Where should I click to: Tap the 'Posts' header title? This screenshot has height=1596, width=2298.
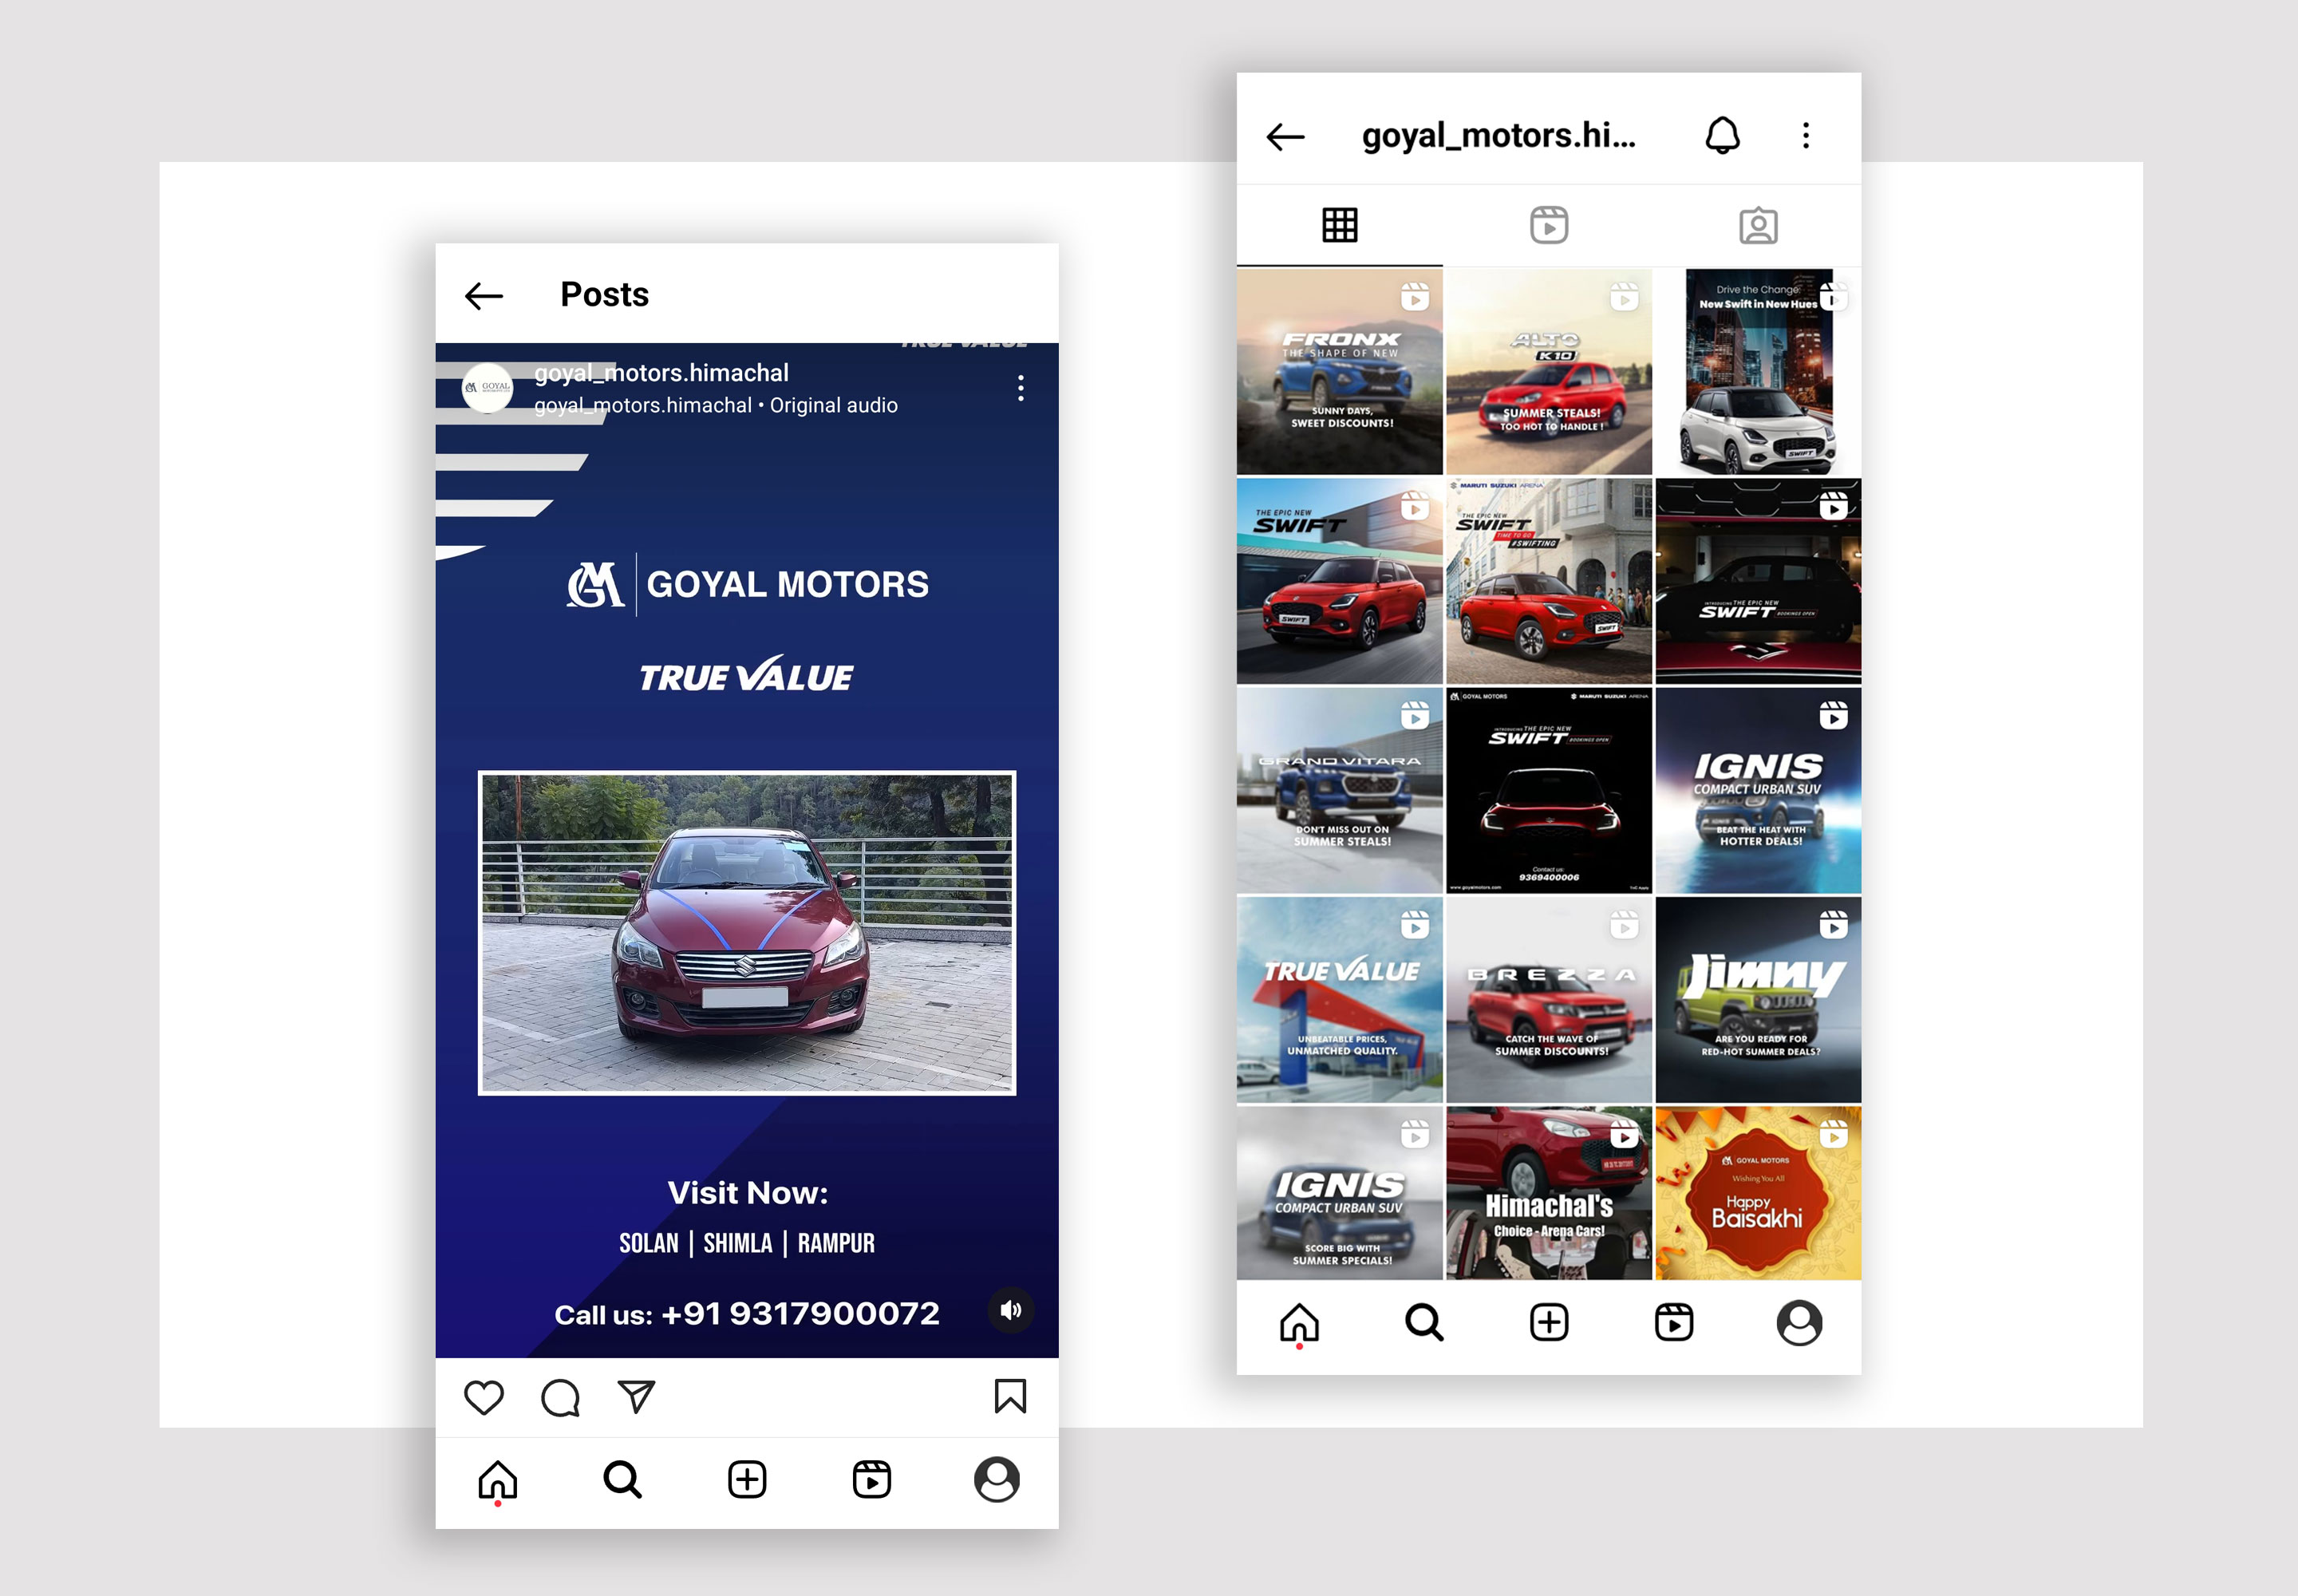click(604, 294)
